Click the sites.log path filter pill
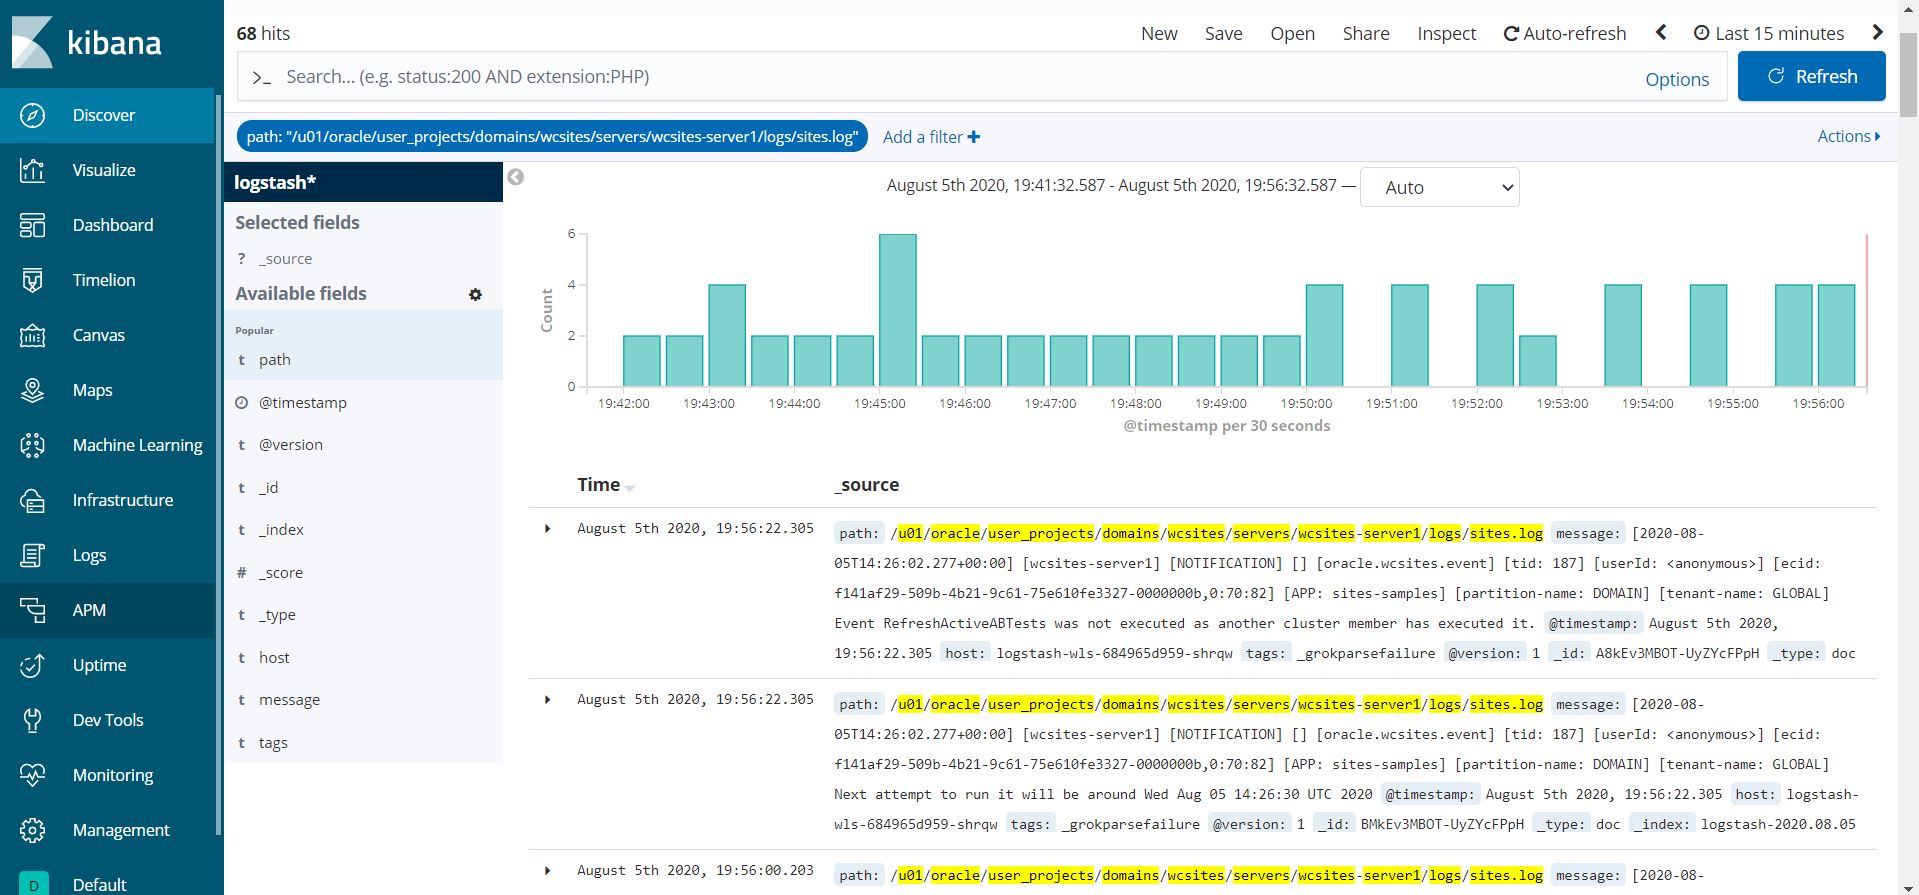 (x=552, y=137)
